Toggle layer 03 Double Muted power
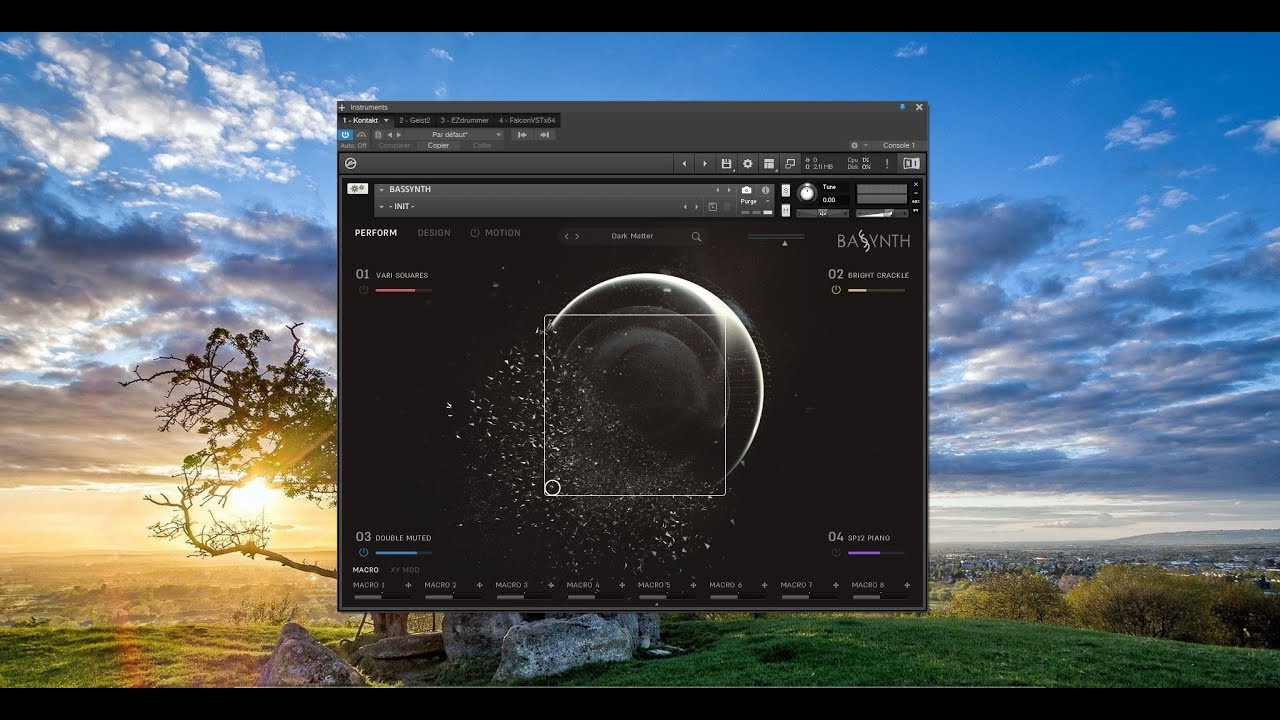 pos(363,552)
